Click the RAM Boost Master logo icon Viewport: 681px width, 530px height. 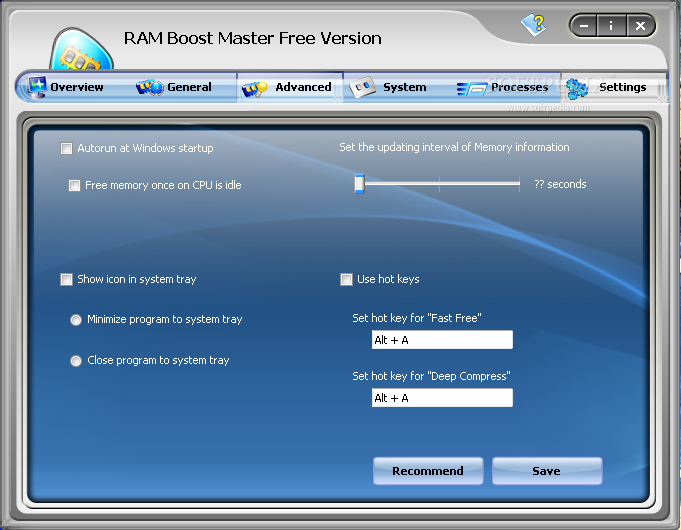pyautogui.click(x=81, y=49)
